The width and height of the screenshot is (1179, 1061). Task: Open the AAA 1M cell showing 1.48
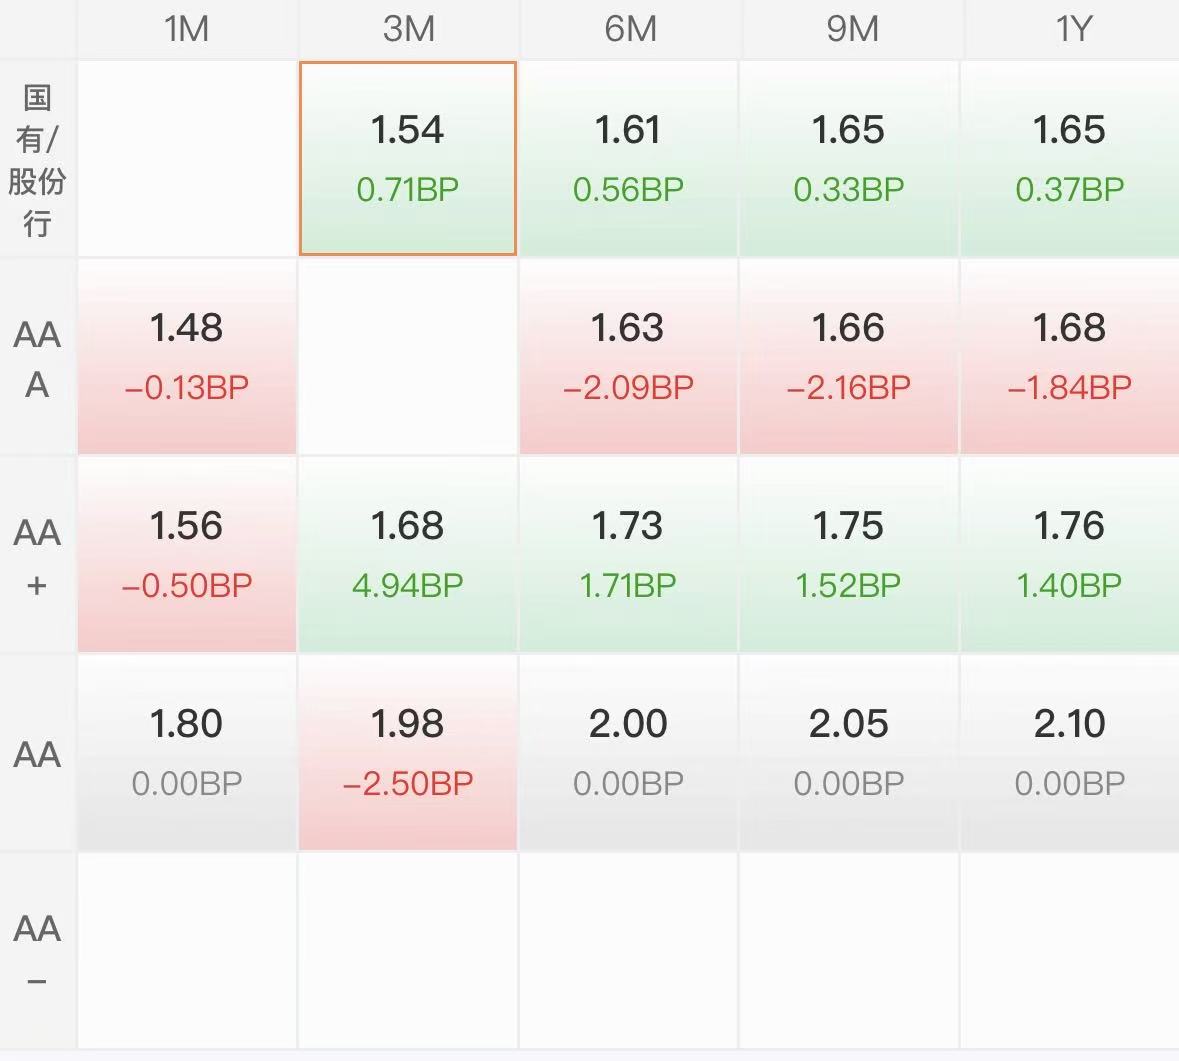pos(186,357)
